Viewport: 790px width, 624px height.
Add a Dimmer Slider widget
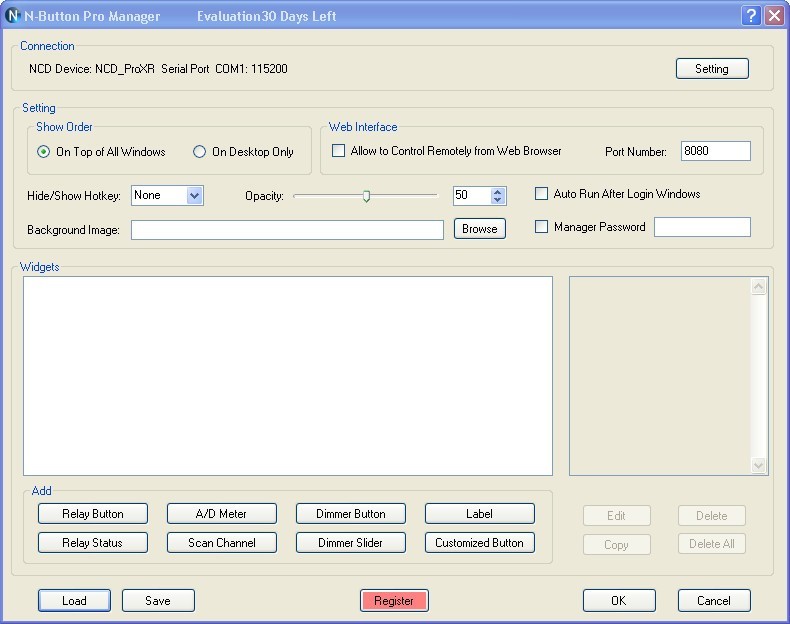(x=351, y=543)
